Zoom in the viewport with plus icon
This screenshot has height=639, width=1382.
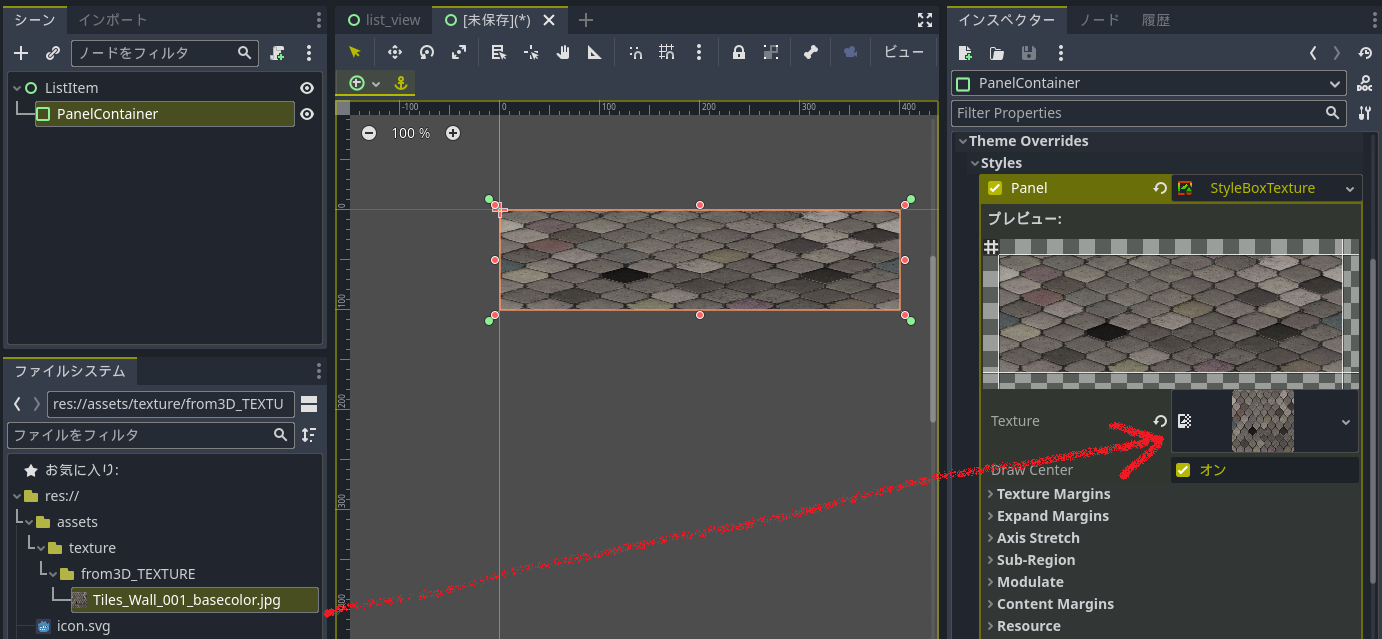tap(453, 133)
